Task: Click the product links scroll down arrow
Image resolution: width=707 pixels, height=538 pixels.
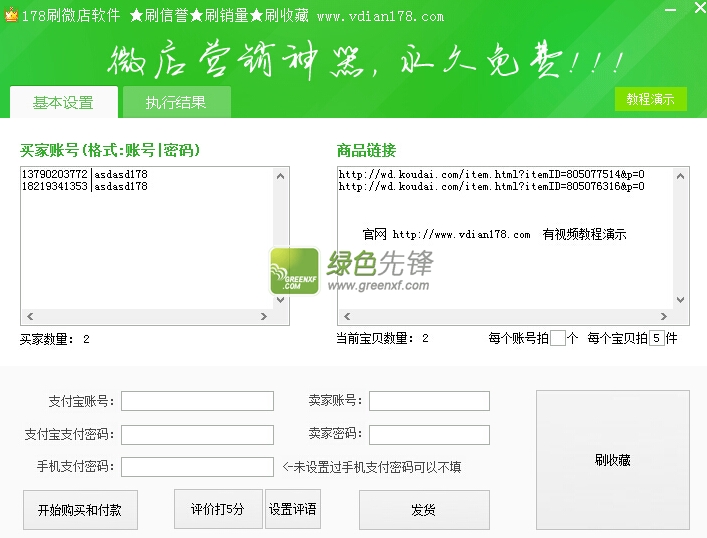Action: tap(680, 300)
